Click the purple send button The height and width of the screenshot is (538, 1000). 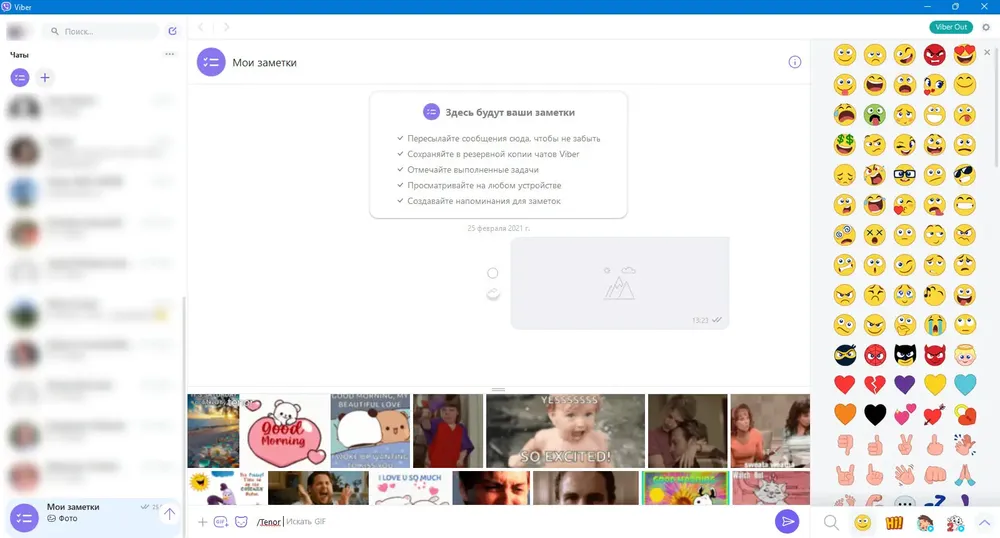click(x=787, y=521)
